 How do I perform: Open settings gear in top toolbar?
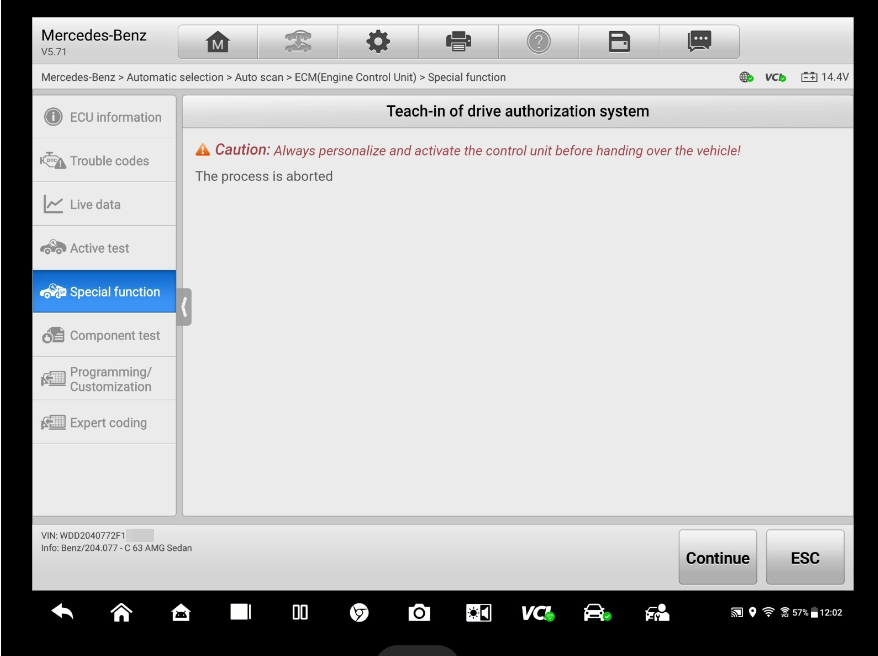pos(378,42)
